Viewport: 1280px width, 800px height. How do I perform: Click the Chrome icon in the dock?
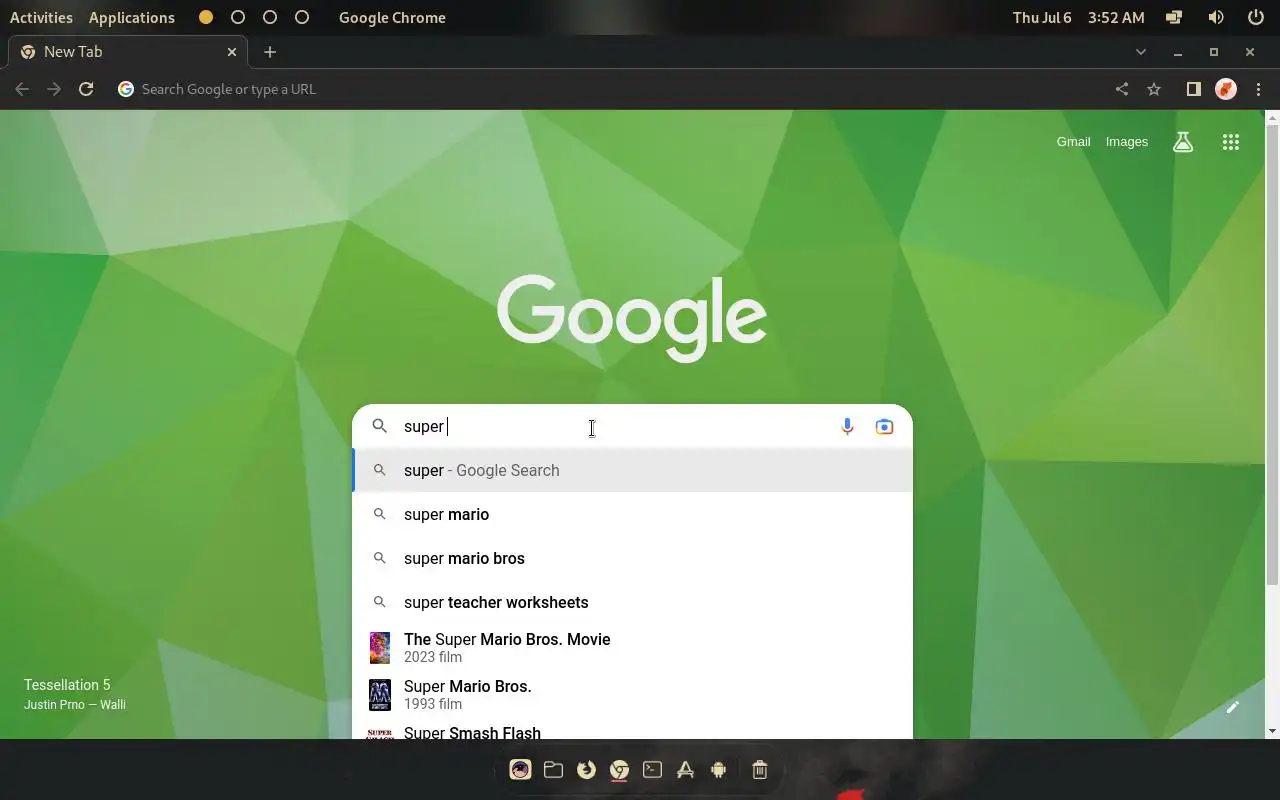coord(620,769)
